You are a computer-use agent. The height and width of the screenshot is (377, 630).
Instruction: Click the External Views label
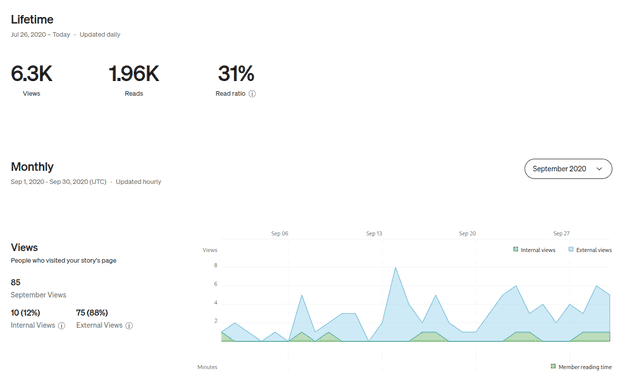point(99,325)
